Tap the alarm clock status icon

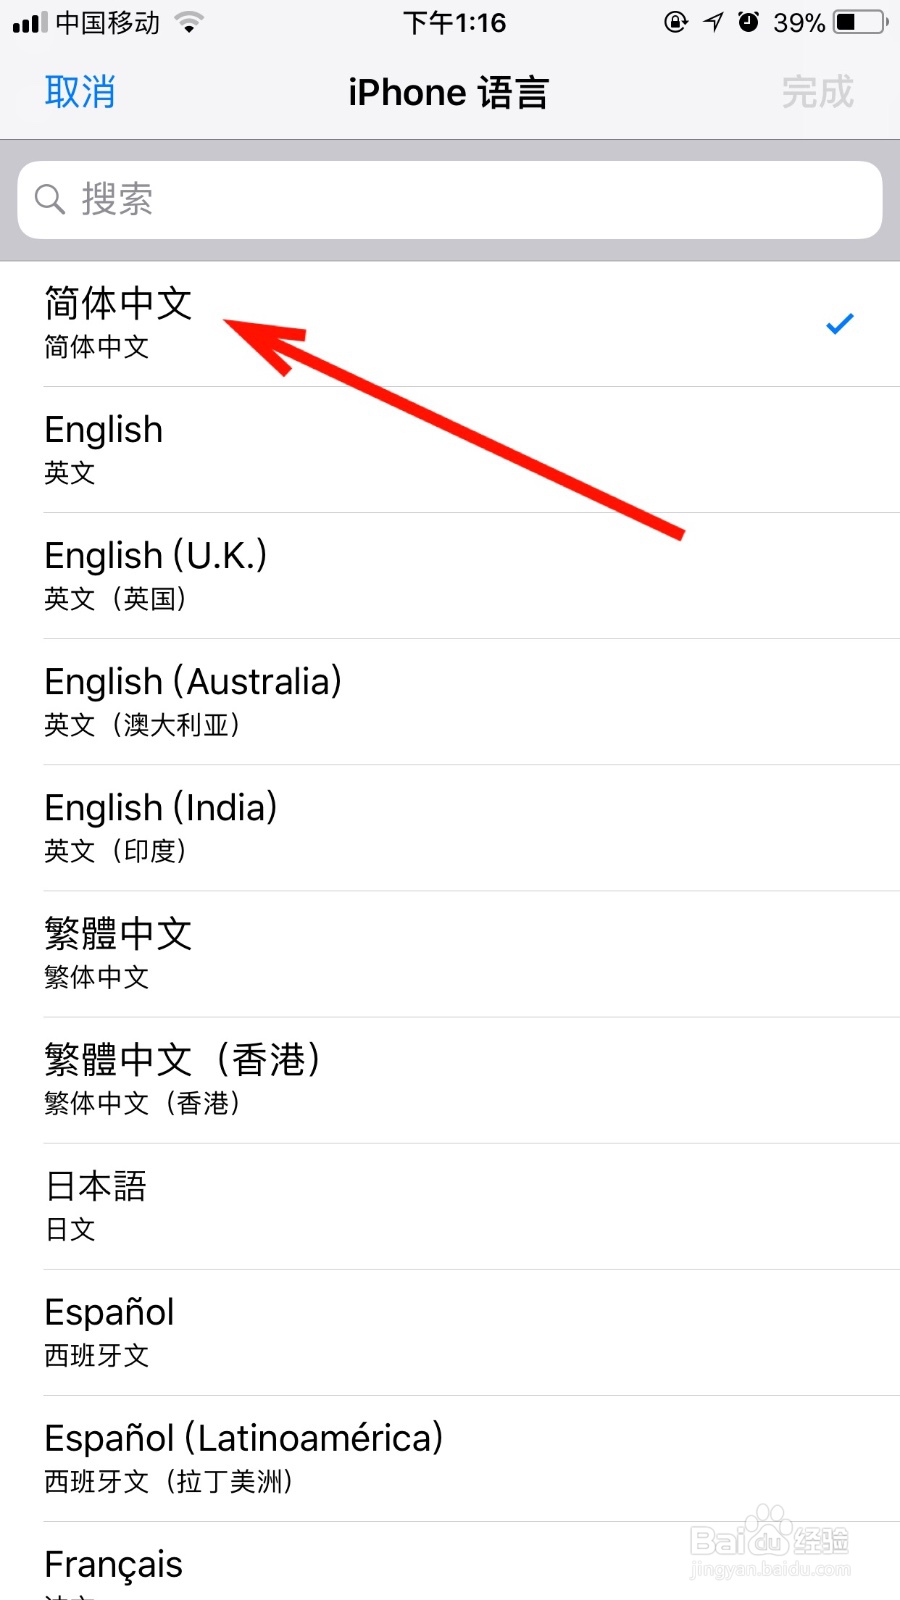click(748, 22)
